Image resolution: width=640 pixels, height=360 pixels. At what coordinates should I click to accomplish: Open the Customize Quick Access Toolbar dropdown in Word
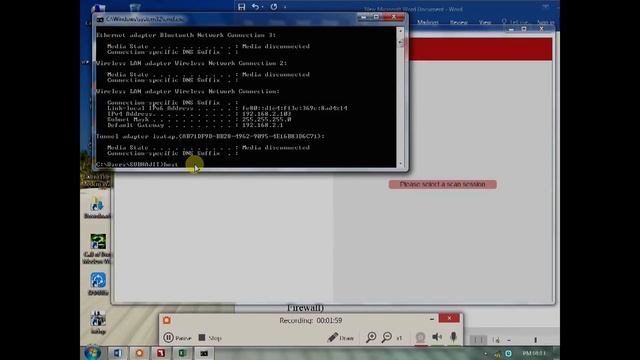point(285,7)
